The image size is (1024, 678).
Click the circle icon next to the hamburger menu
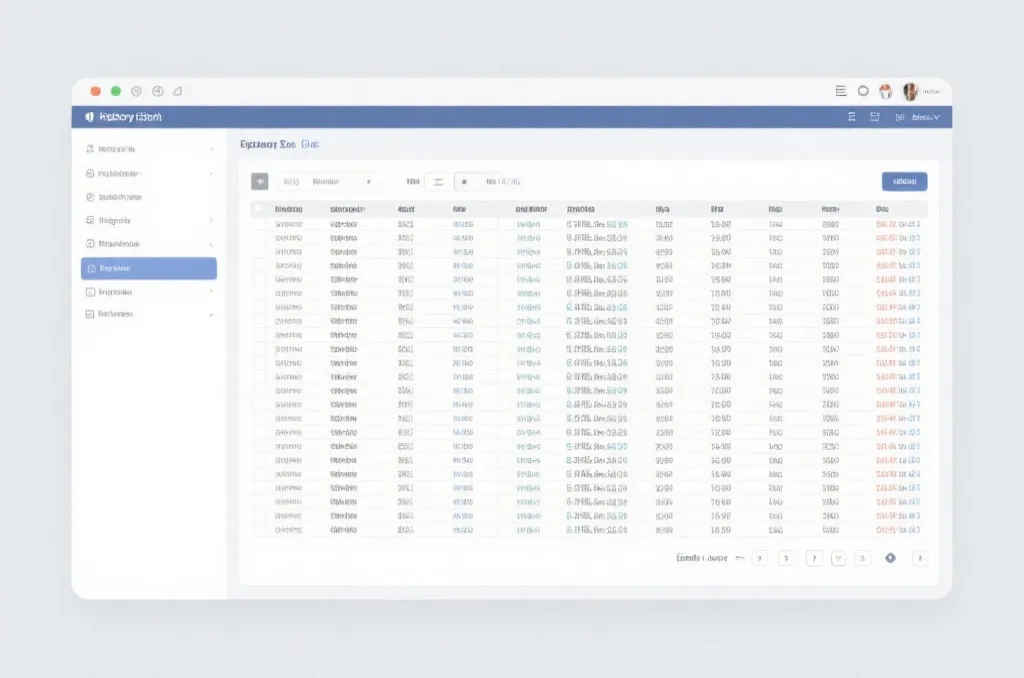click(863, 91)
